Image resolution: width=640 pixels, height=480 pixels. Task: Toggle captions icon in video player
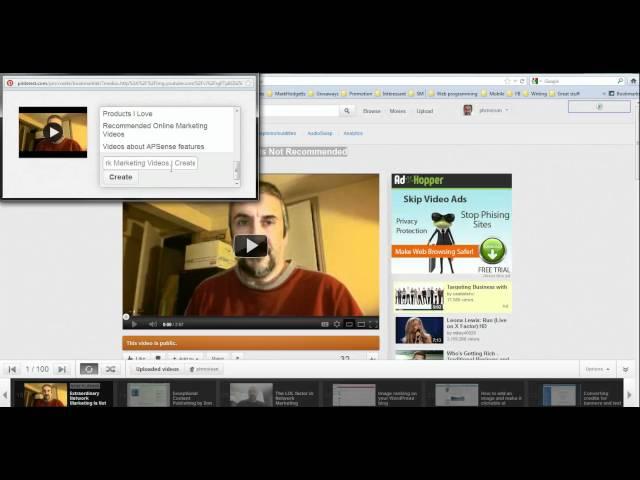click(325, 324)
